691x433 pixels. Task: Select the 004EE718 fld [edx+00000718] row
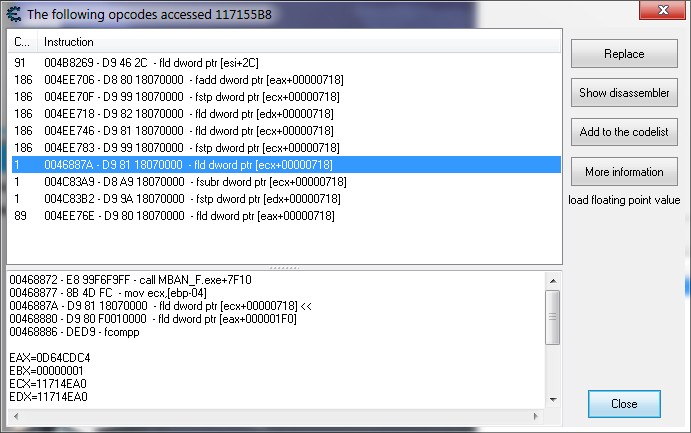tap(190, 114)
